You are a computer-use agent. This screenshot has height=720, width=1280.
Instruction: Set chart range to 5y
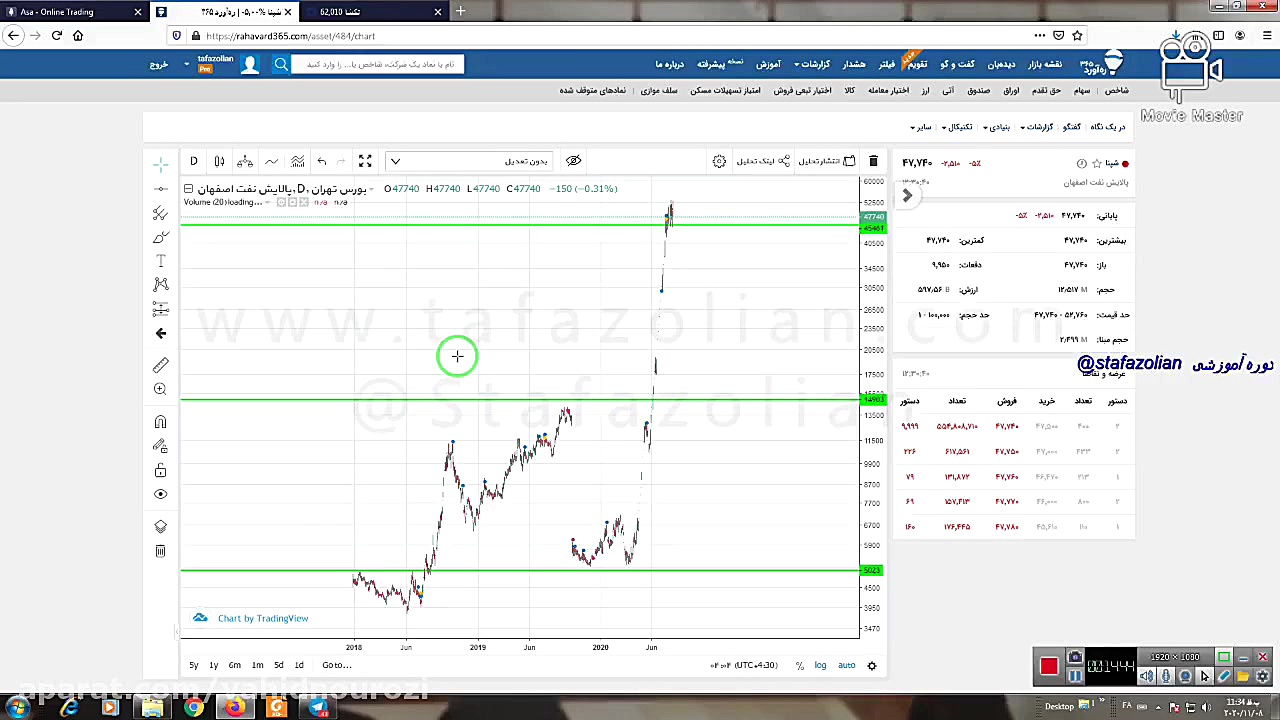pos(194,665)
